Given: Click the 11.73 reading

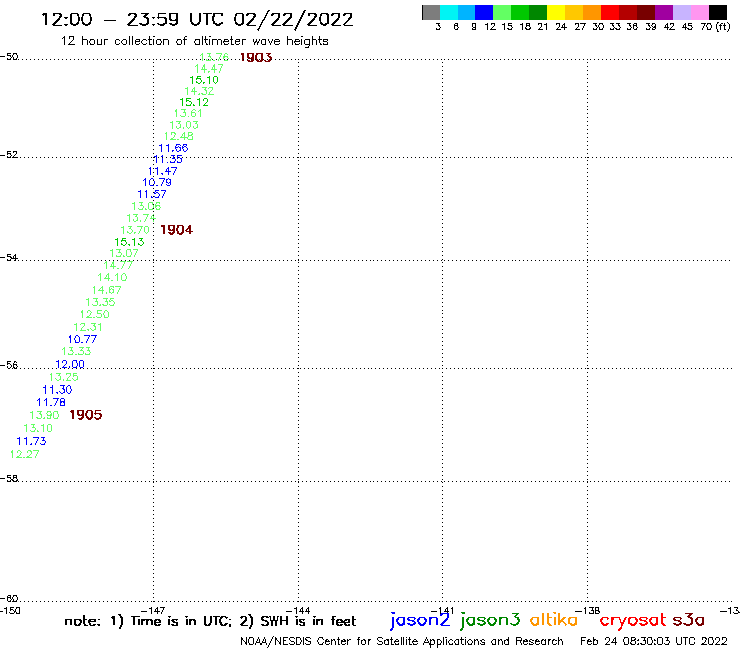Looking at the screenshot, I should pyautogui.click(x=32, y=441).
